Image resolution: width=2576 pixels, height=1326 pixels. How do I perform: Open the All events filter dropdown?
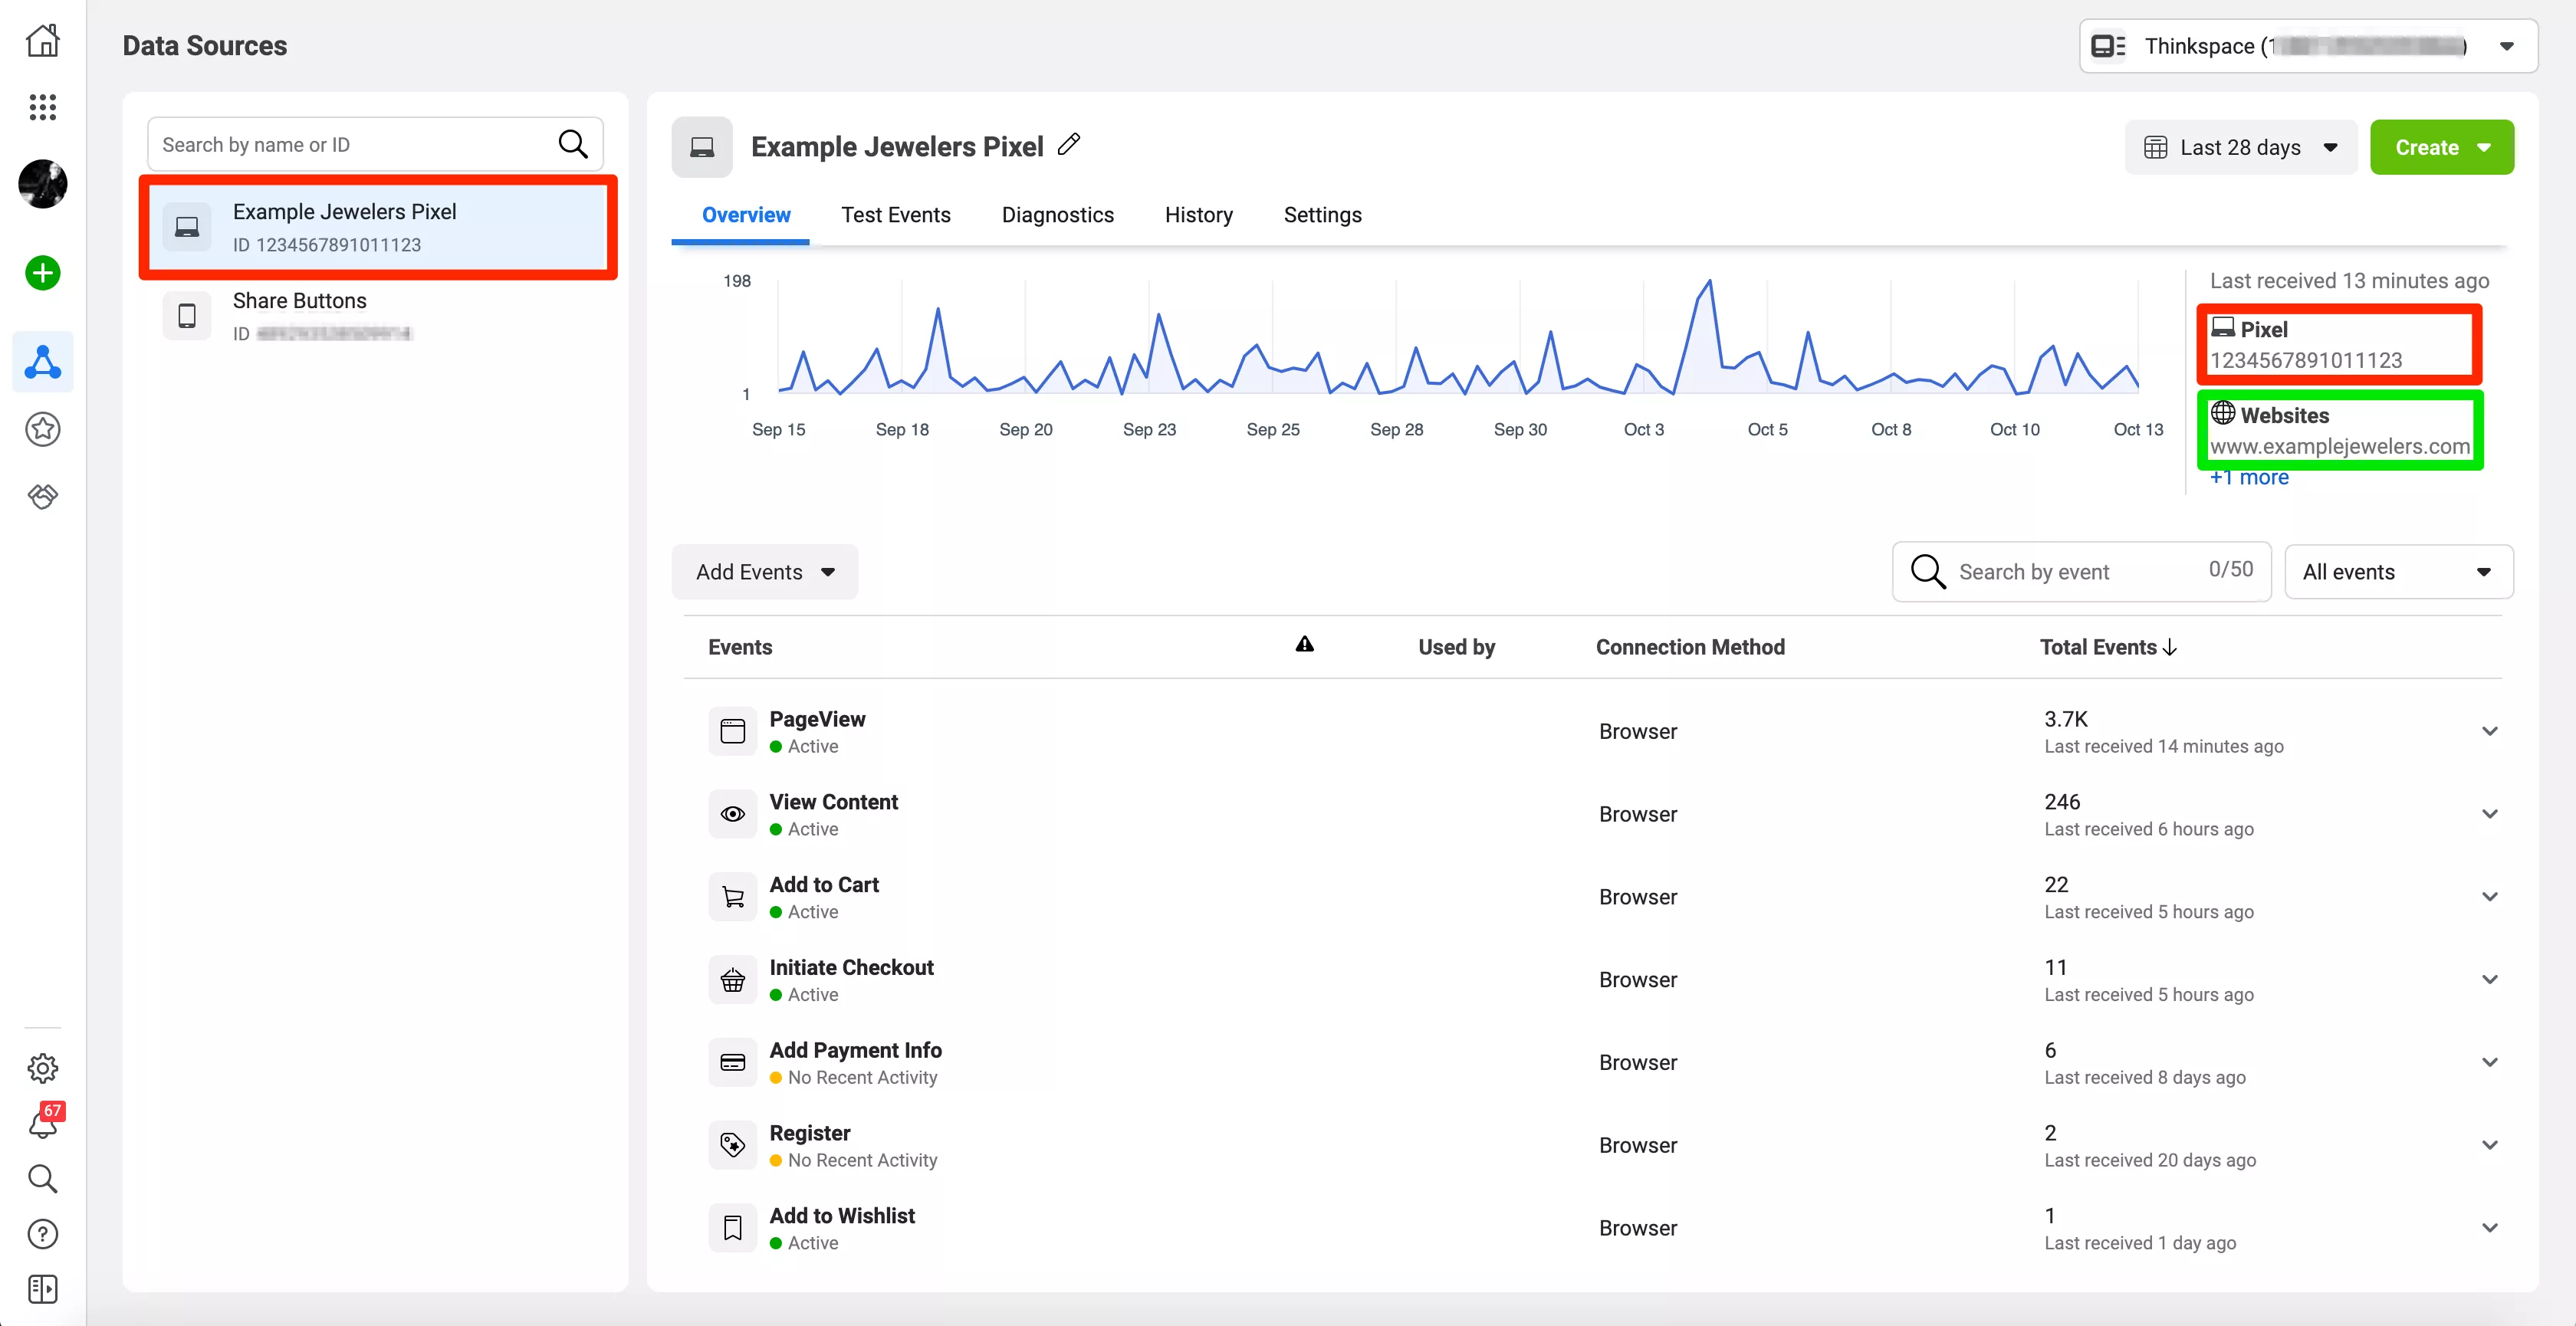pyautogui.click(x=2398, y=572)
